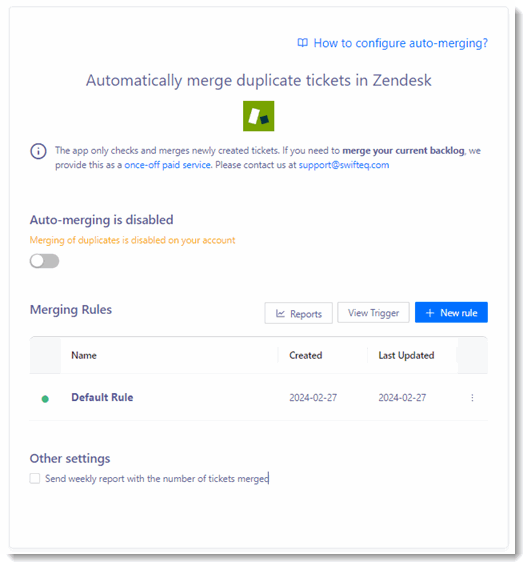
Task: Click the book icon beside the help link
Action: 303,43
